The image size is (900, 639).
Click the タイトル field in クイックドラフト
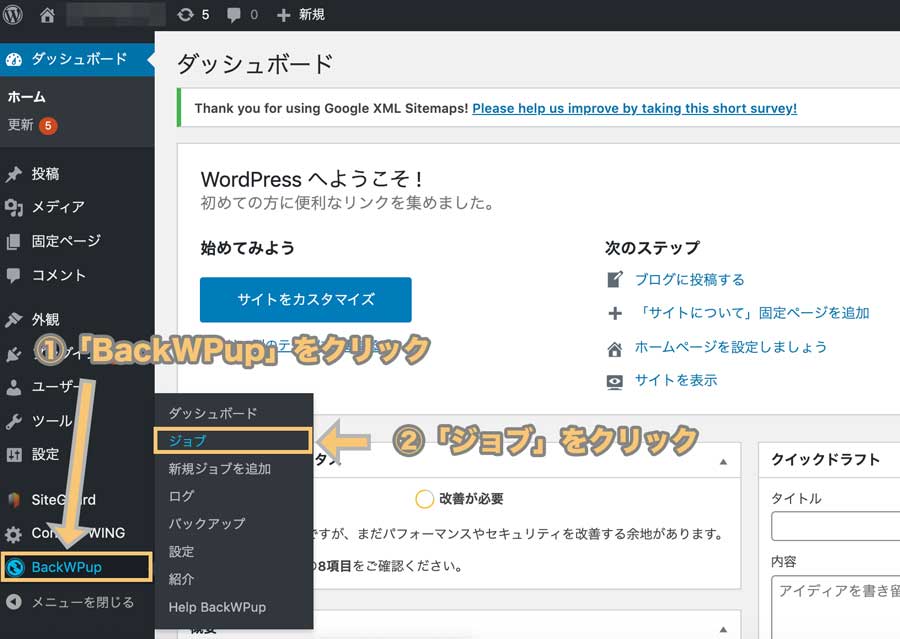(x=836, y=526)
